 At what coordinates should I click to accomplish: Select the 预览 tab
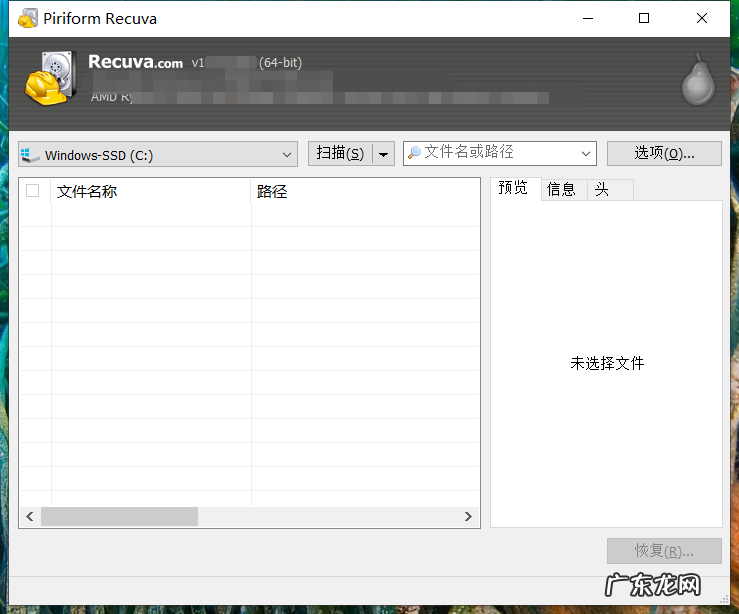(513, 188)
